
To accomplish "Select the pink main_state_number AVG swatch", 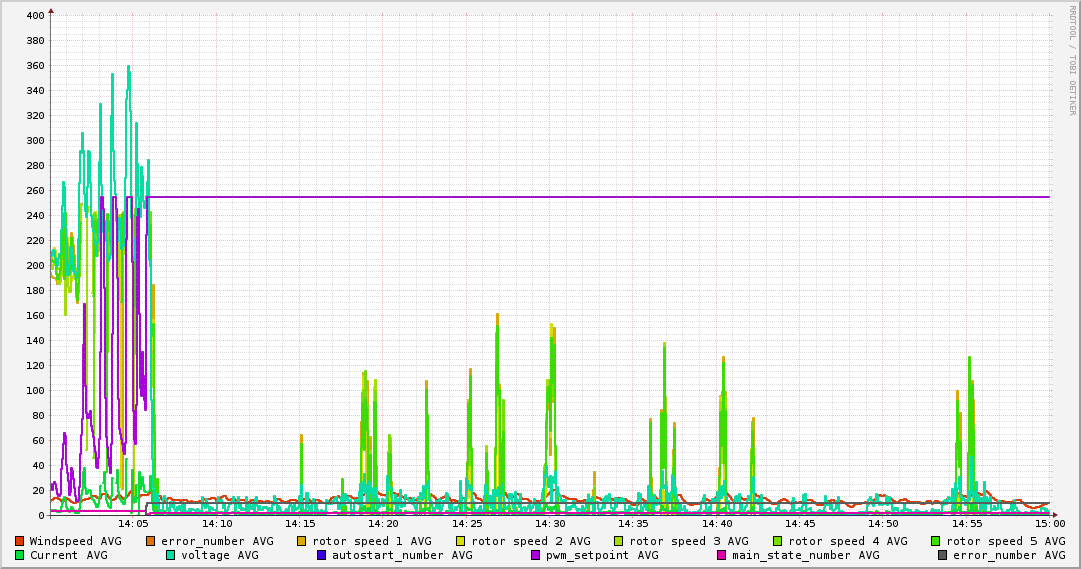I will tap(722, 555).
